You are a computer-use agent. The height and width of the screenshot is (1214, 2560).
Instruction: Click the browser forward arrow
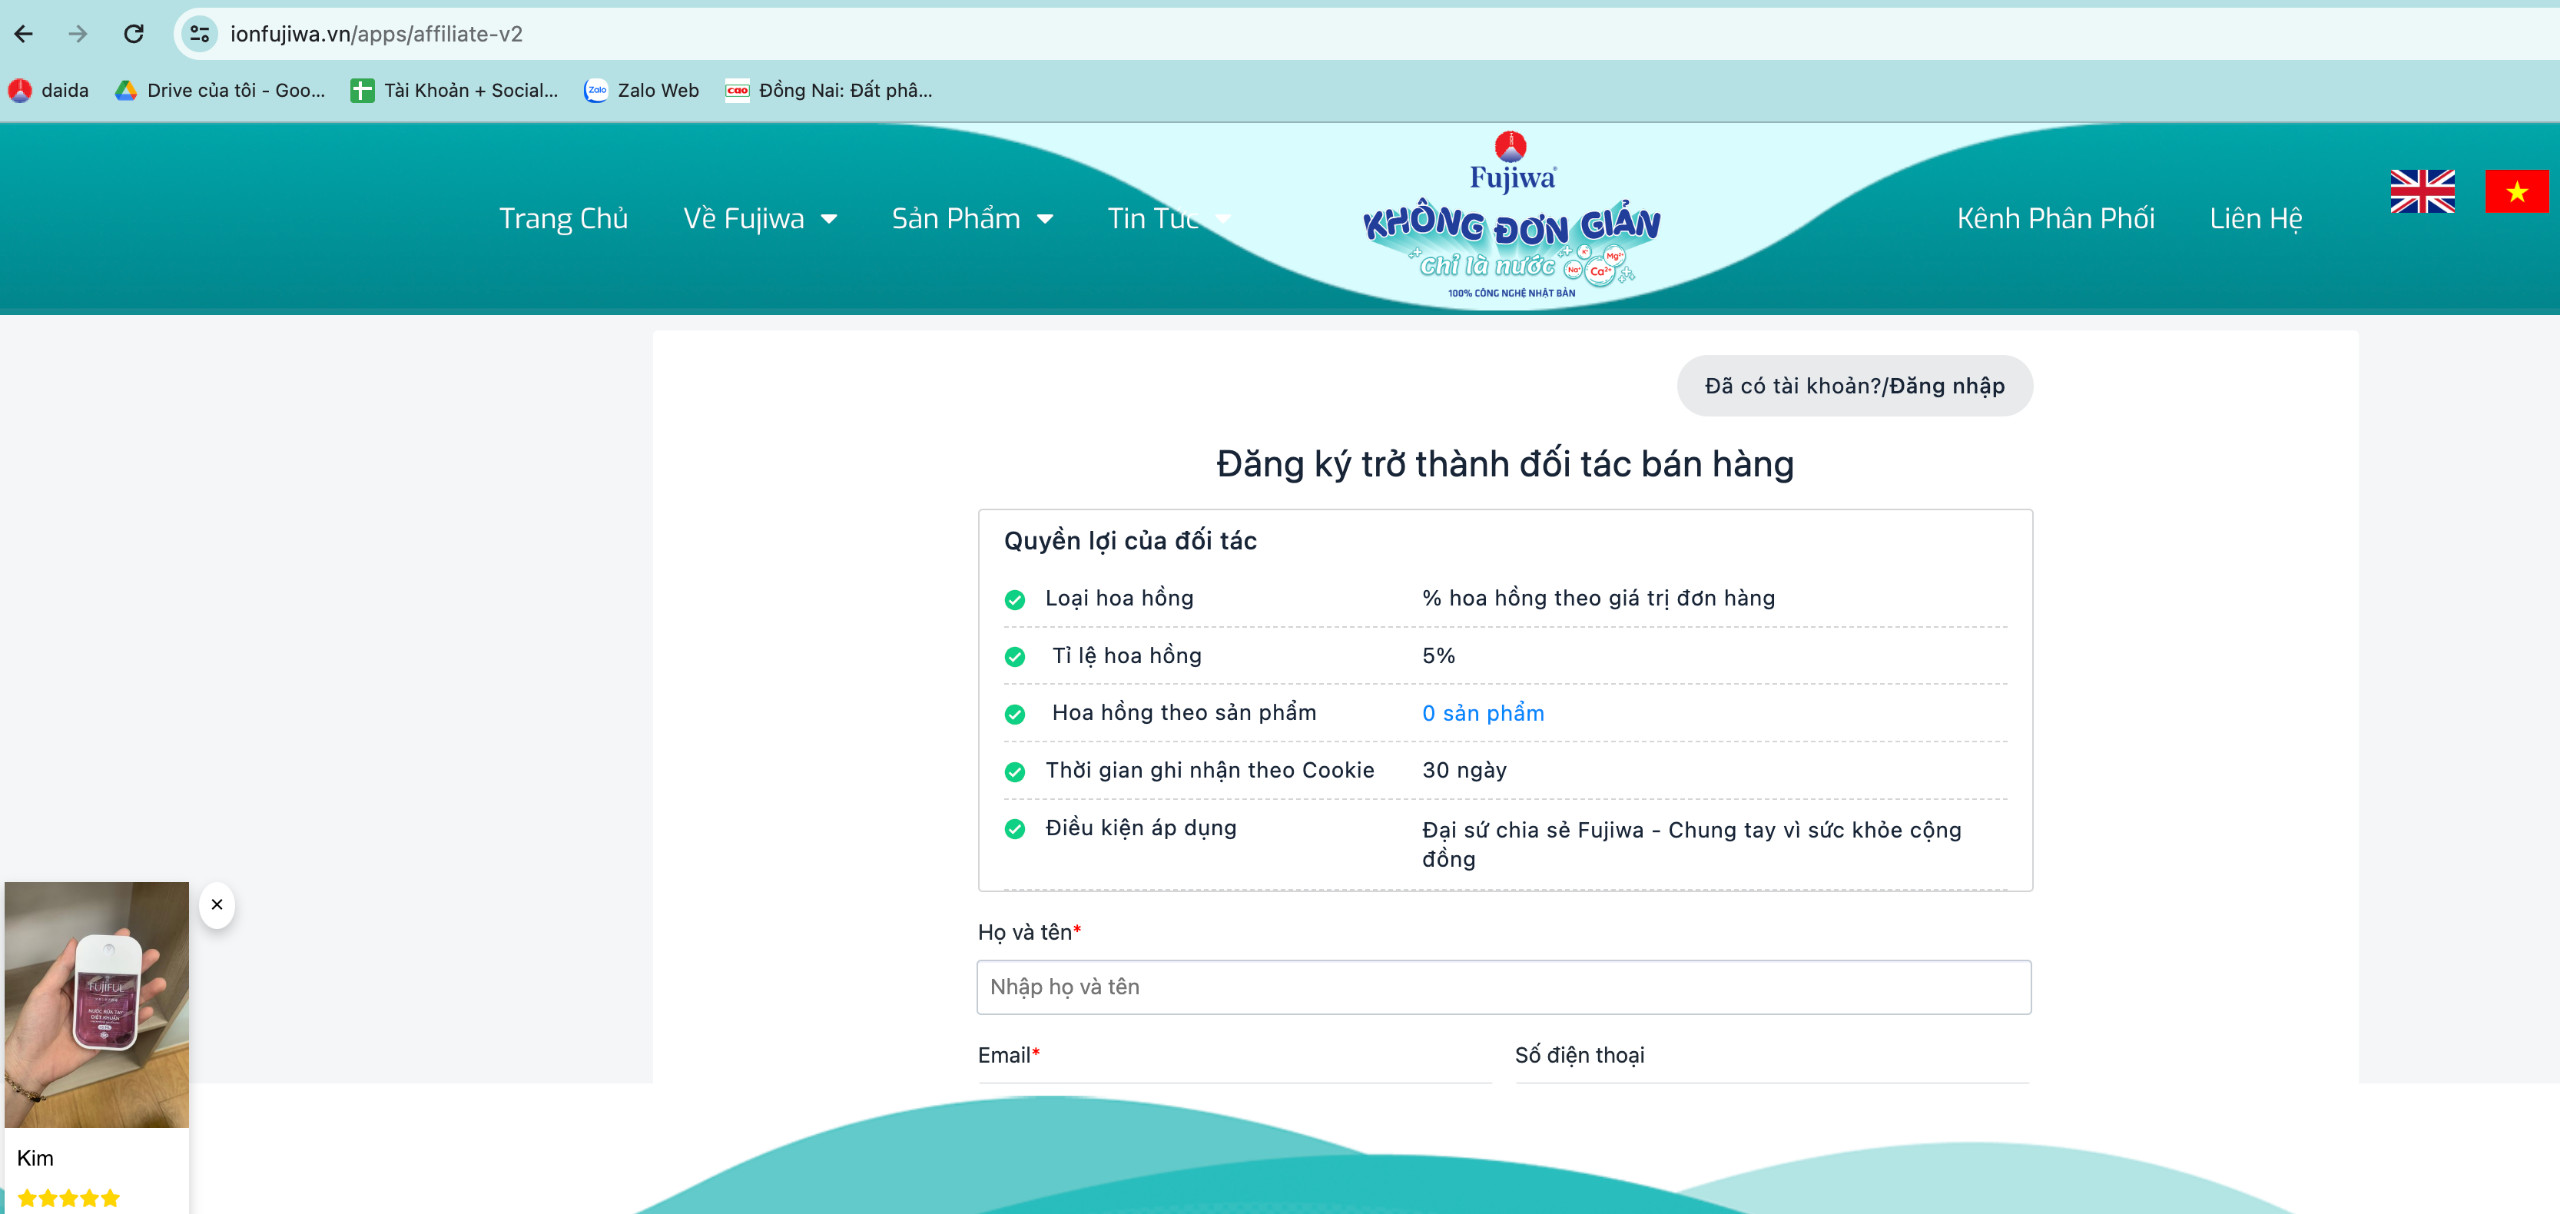[78, 34]
